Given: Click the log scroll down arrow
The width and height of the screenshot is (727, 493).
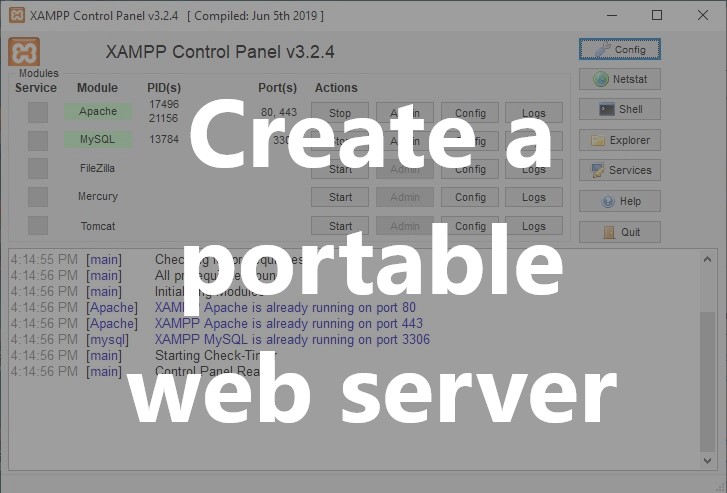Looking at the screenshot, I should pos(707,461).
